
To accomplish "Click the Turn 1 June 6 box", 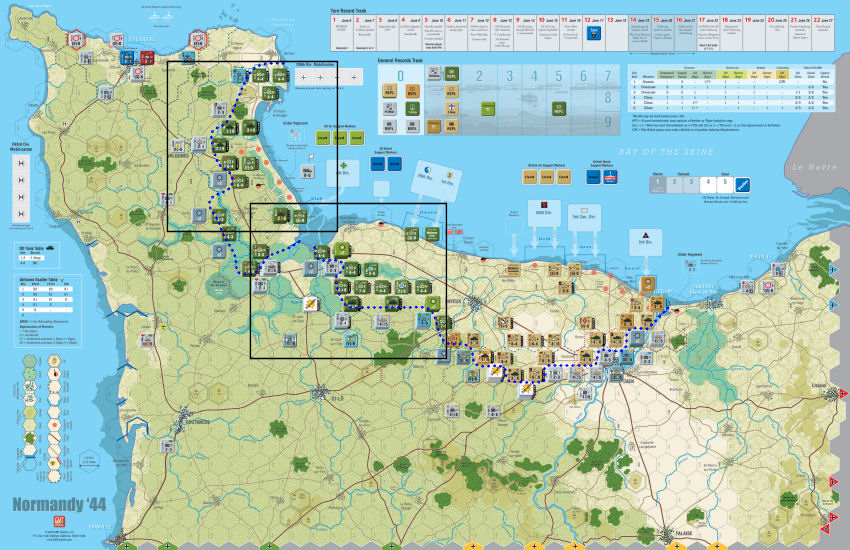I will click(x=342, y=33).
